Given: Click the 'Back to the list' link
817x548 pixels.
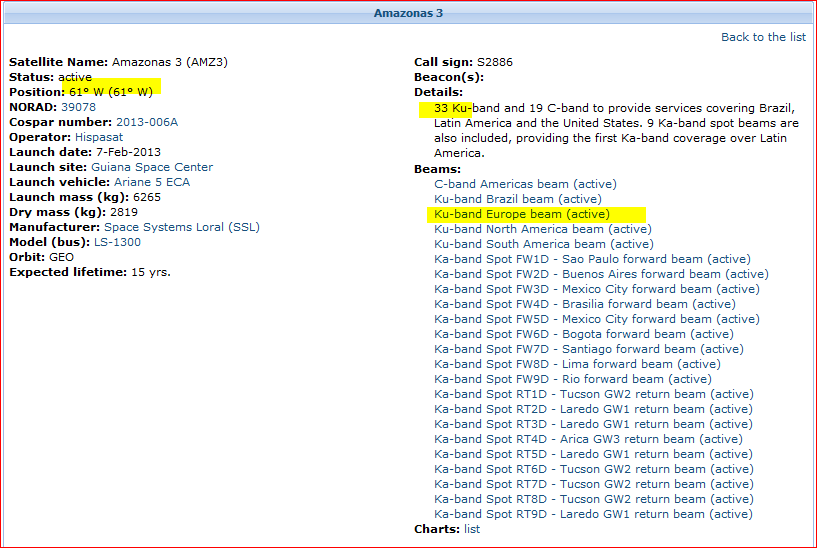Looking at the screenshot, I should [763, 37].
